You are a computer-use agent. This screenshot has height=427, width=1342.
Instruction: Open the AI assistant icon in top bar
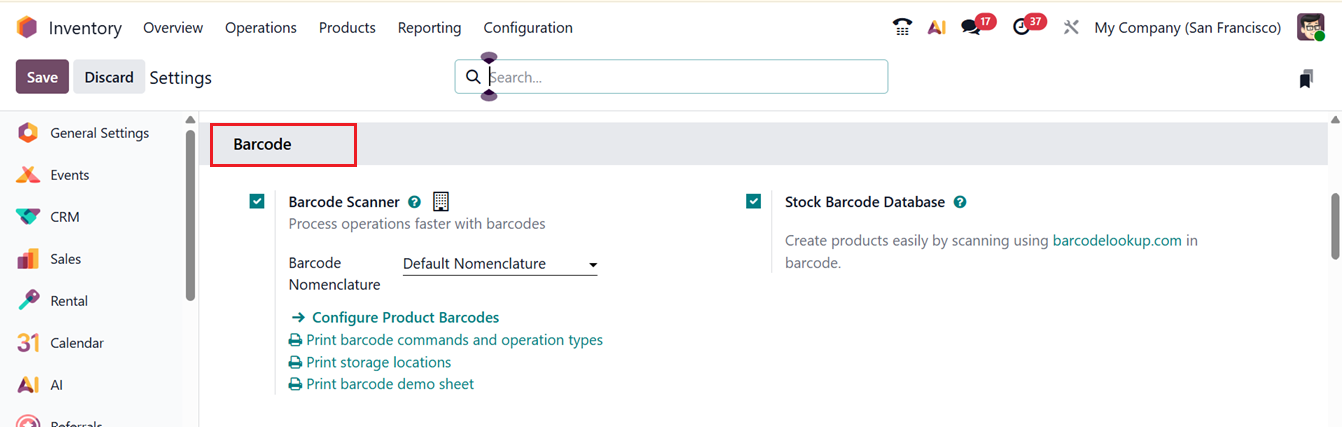(x=937, y=28)
